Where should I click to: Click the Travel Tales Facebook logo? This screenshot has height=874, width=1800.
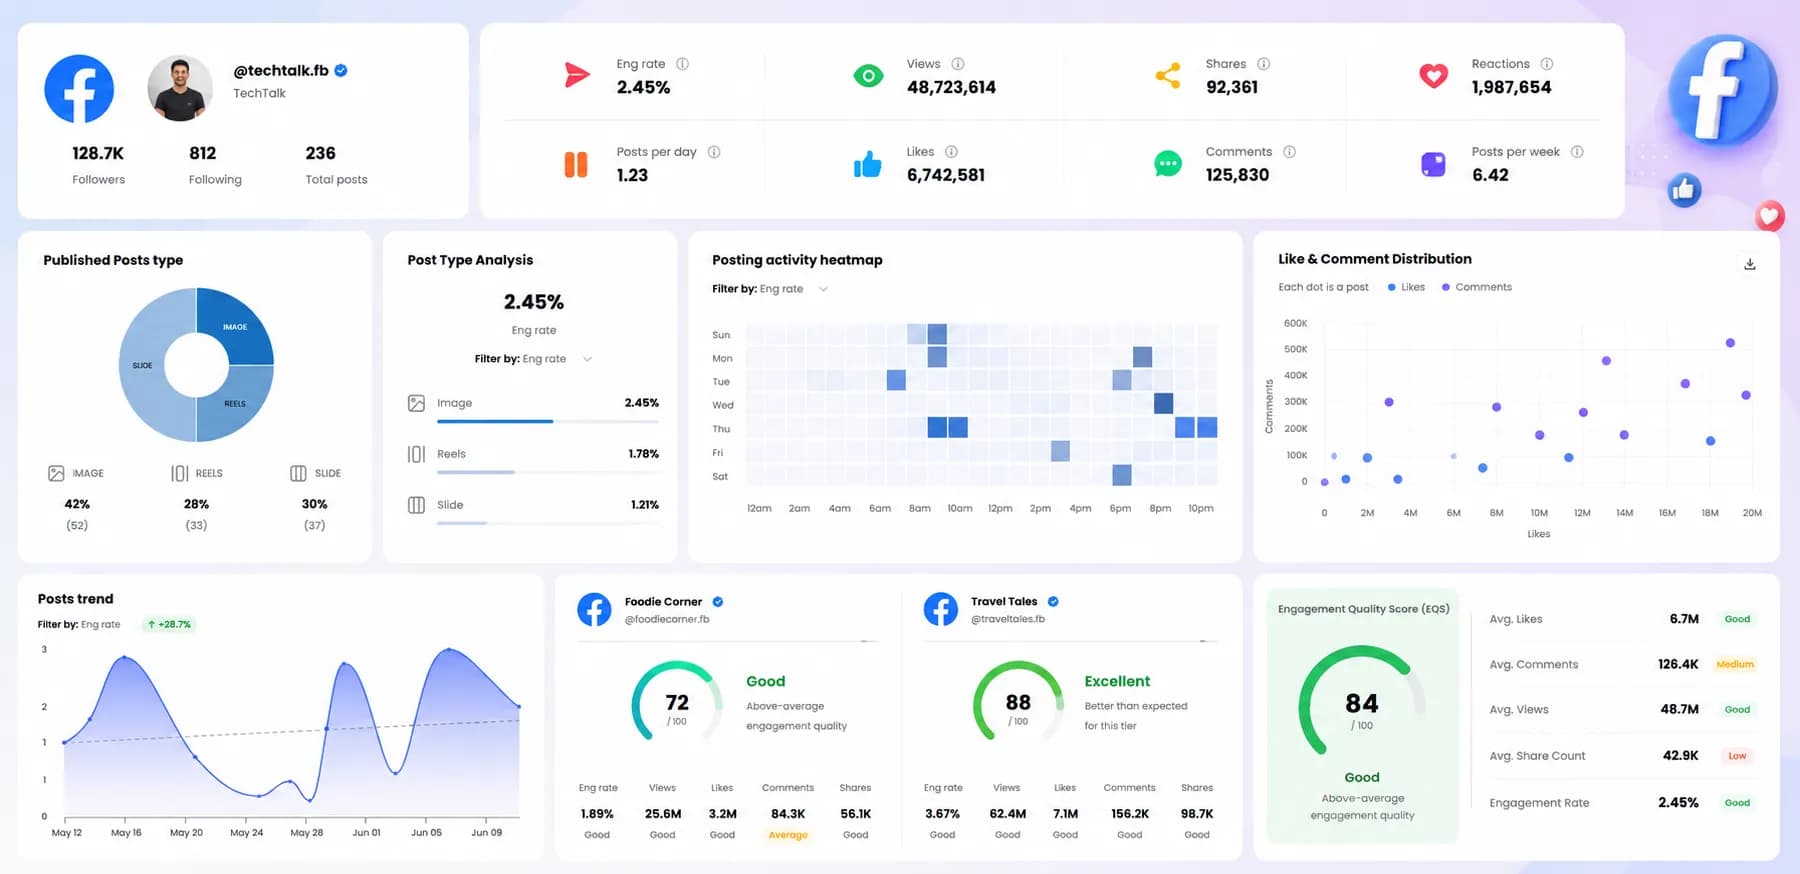tap(940, 609)
